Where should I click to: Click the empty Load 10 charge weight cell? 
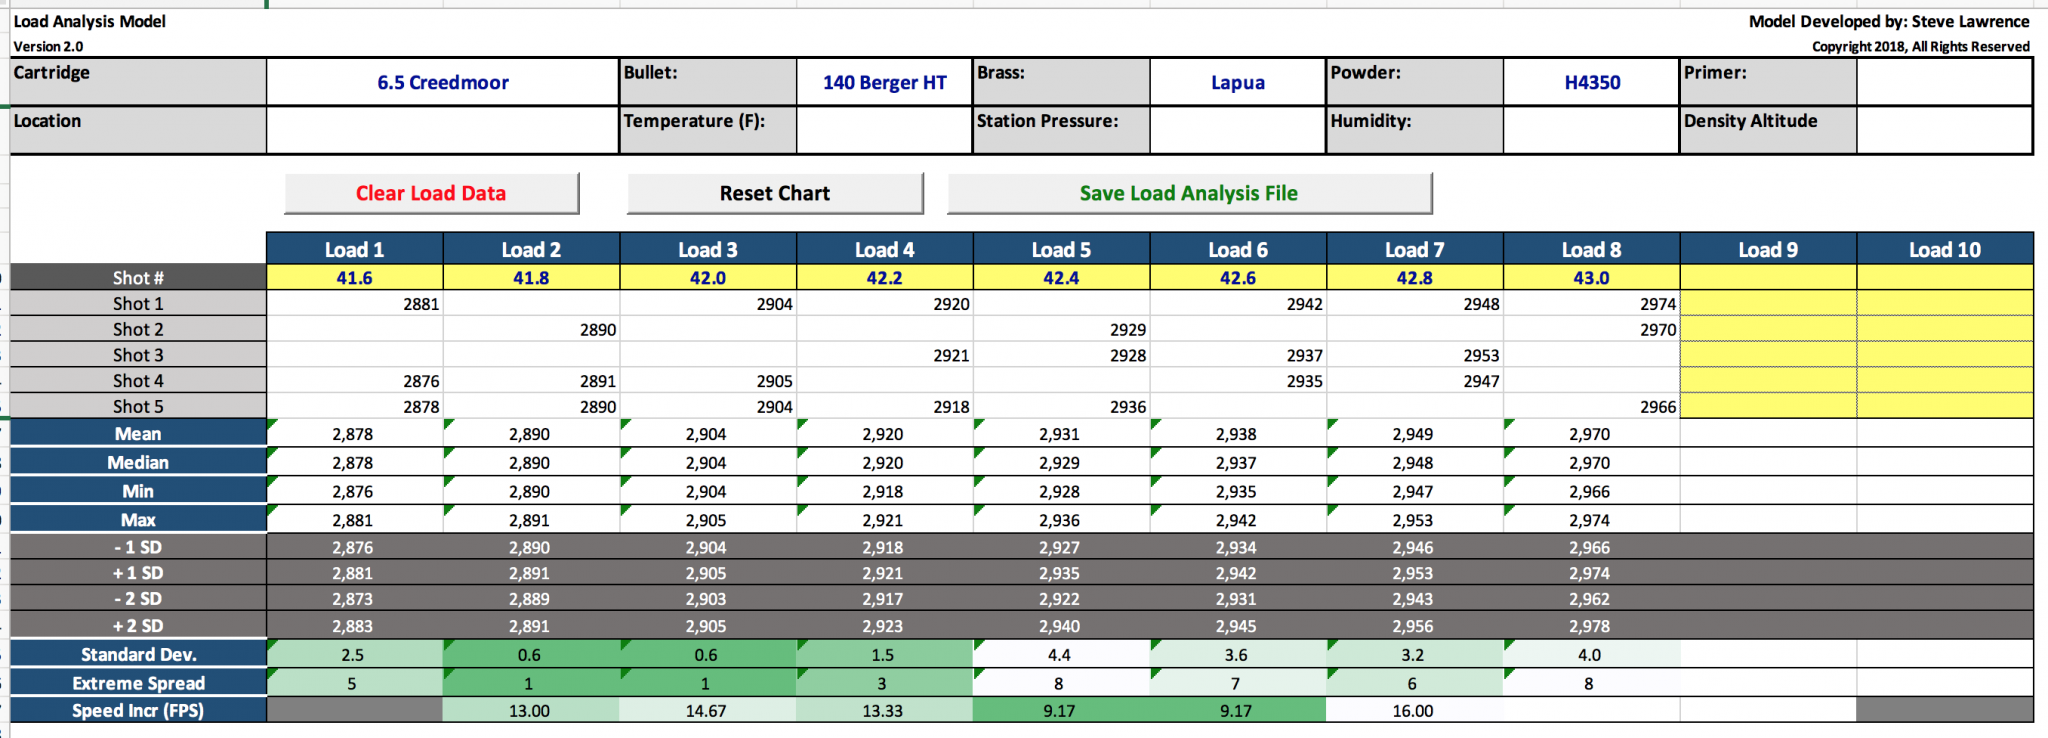coord(1945,277)
